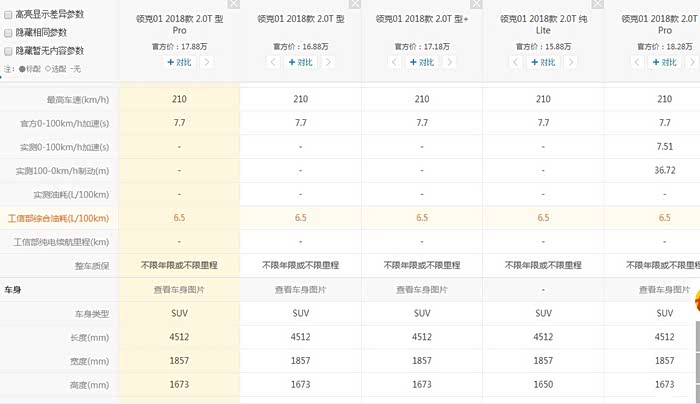700x404 pixels.
Task: Shift the 2.0T 纯 Lite column right
Action: (570, 62)
